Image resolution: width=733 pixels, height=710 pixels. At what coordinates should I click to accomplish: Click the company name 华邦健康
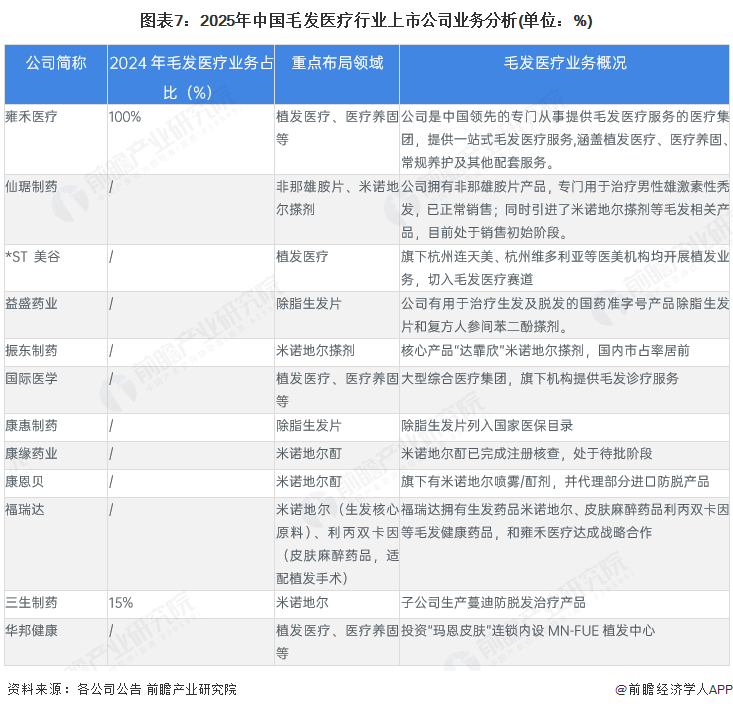[31, 631]
